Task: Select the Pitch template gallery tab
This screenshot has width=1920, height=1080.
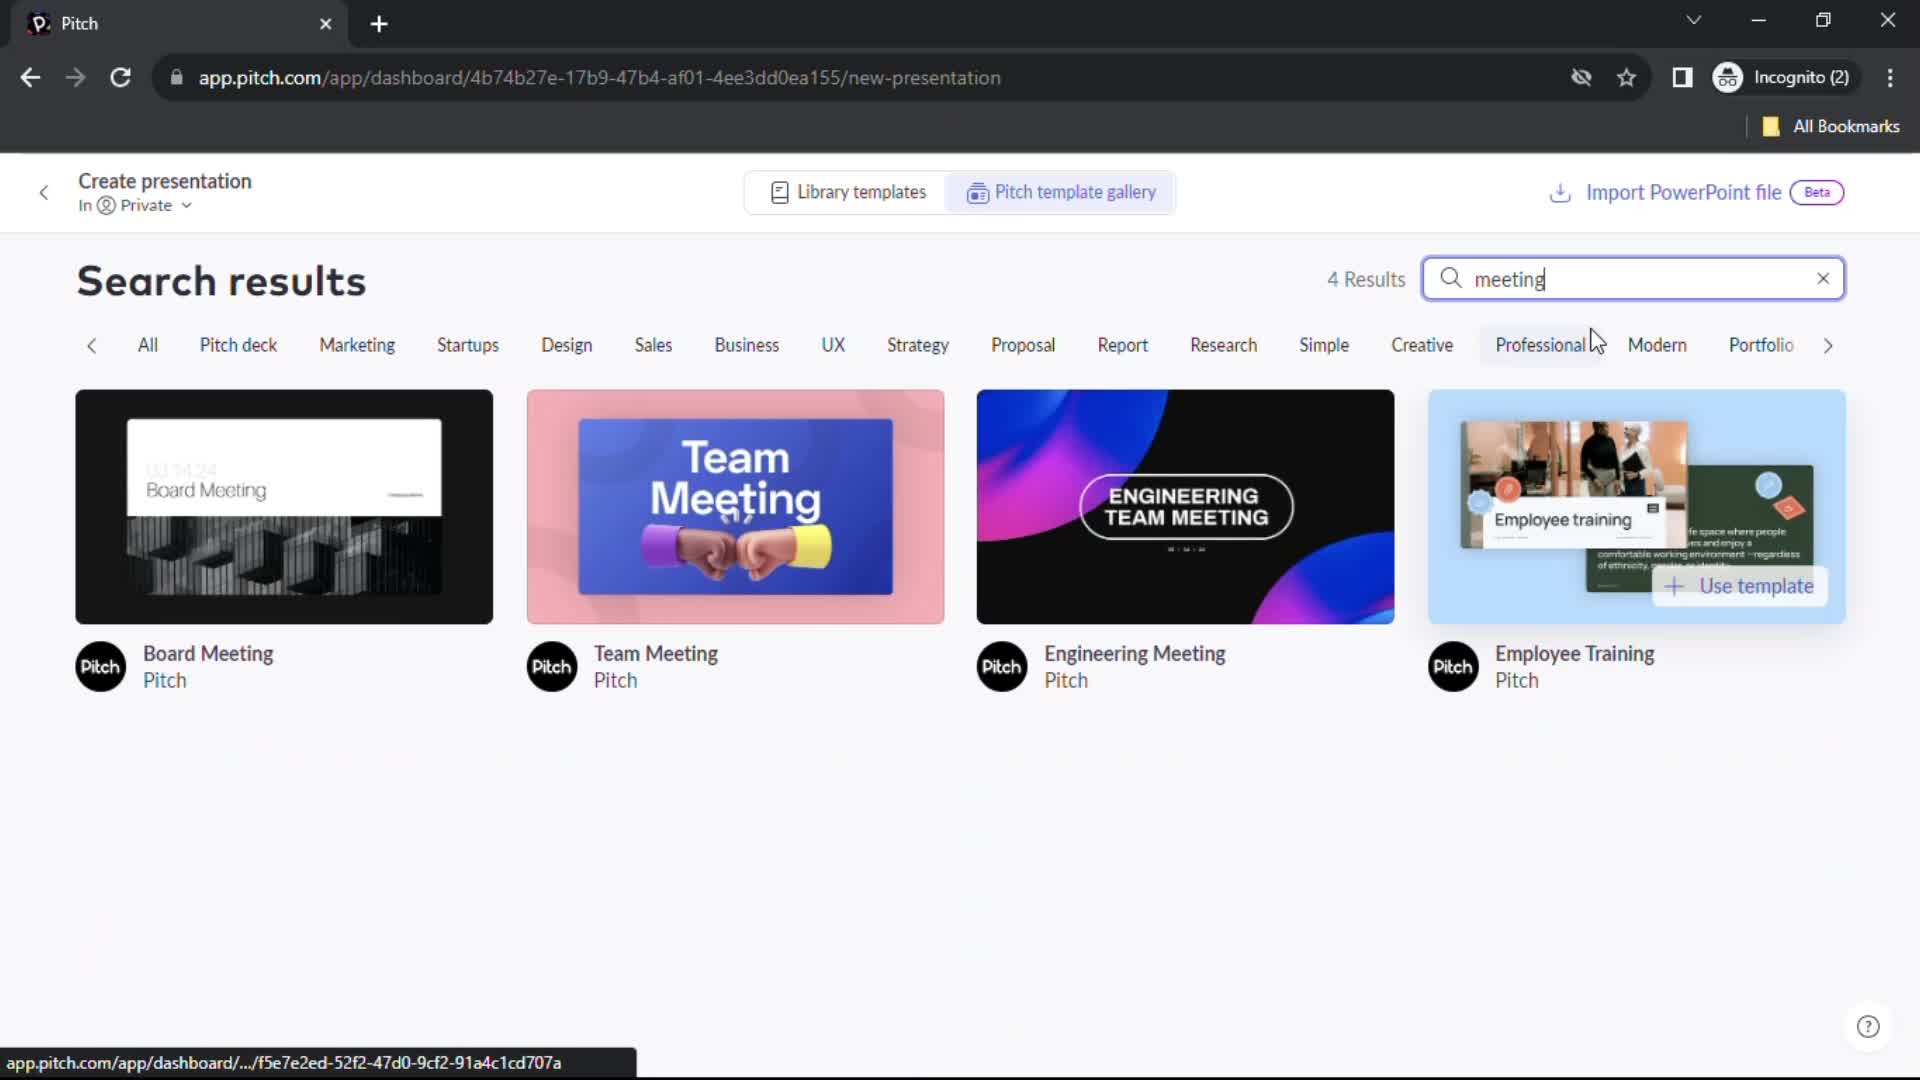Action: [x=1062, y=191]
